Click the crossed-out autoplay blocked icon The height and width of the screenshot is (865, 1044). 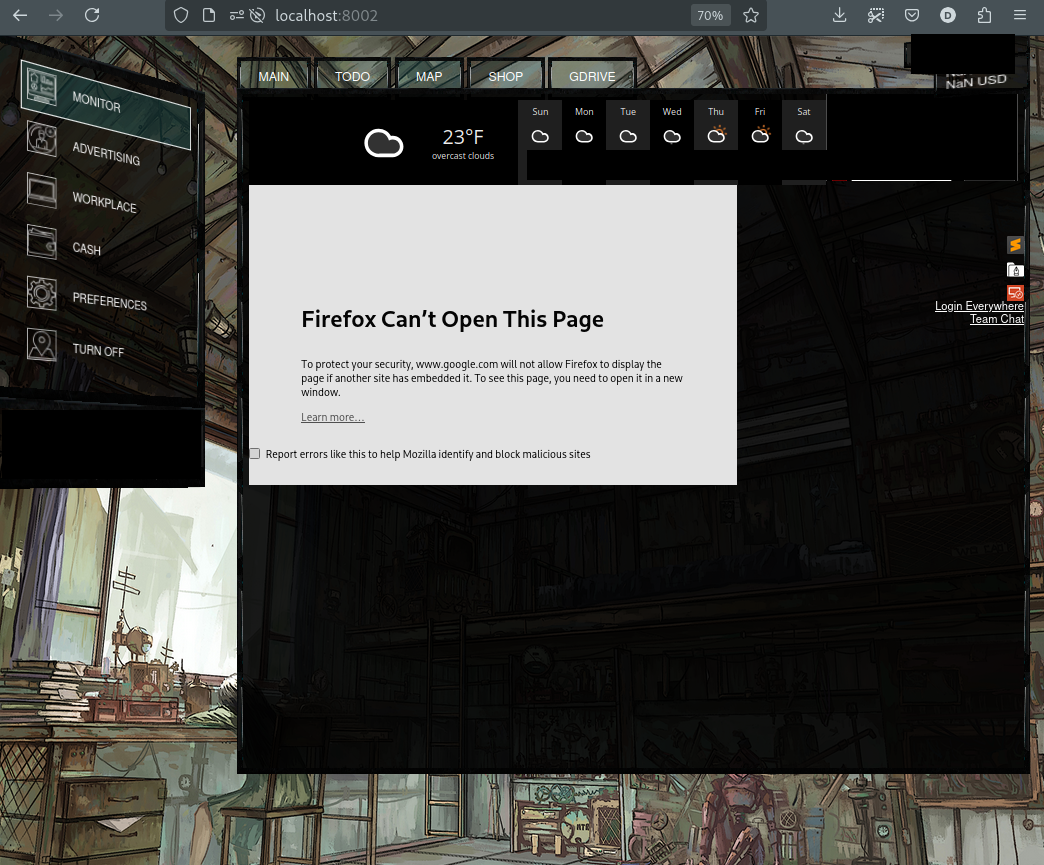(257, 15)
